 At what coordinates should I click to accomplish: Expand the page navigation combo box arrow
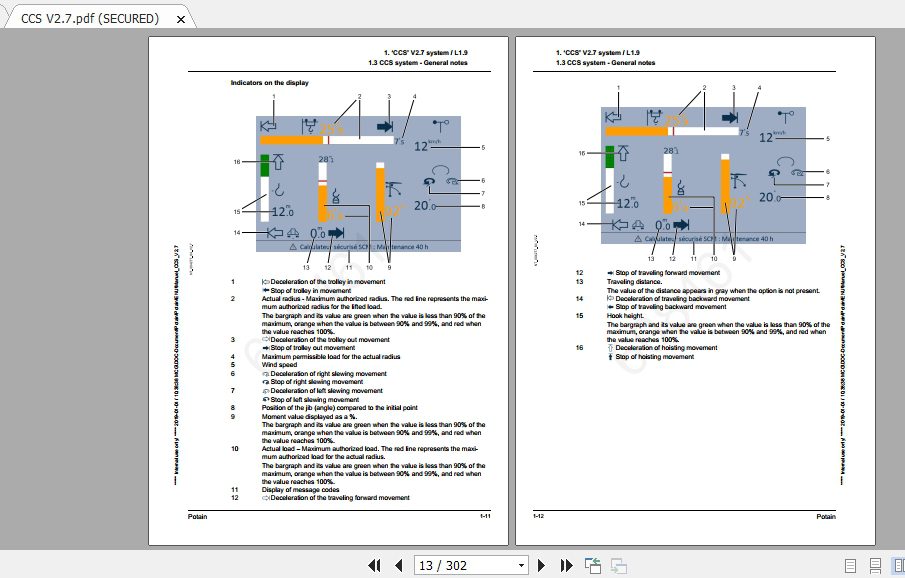coord(519,565)
